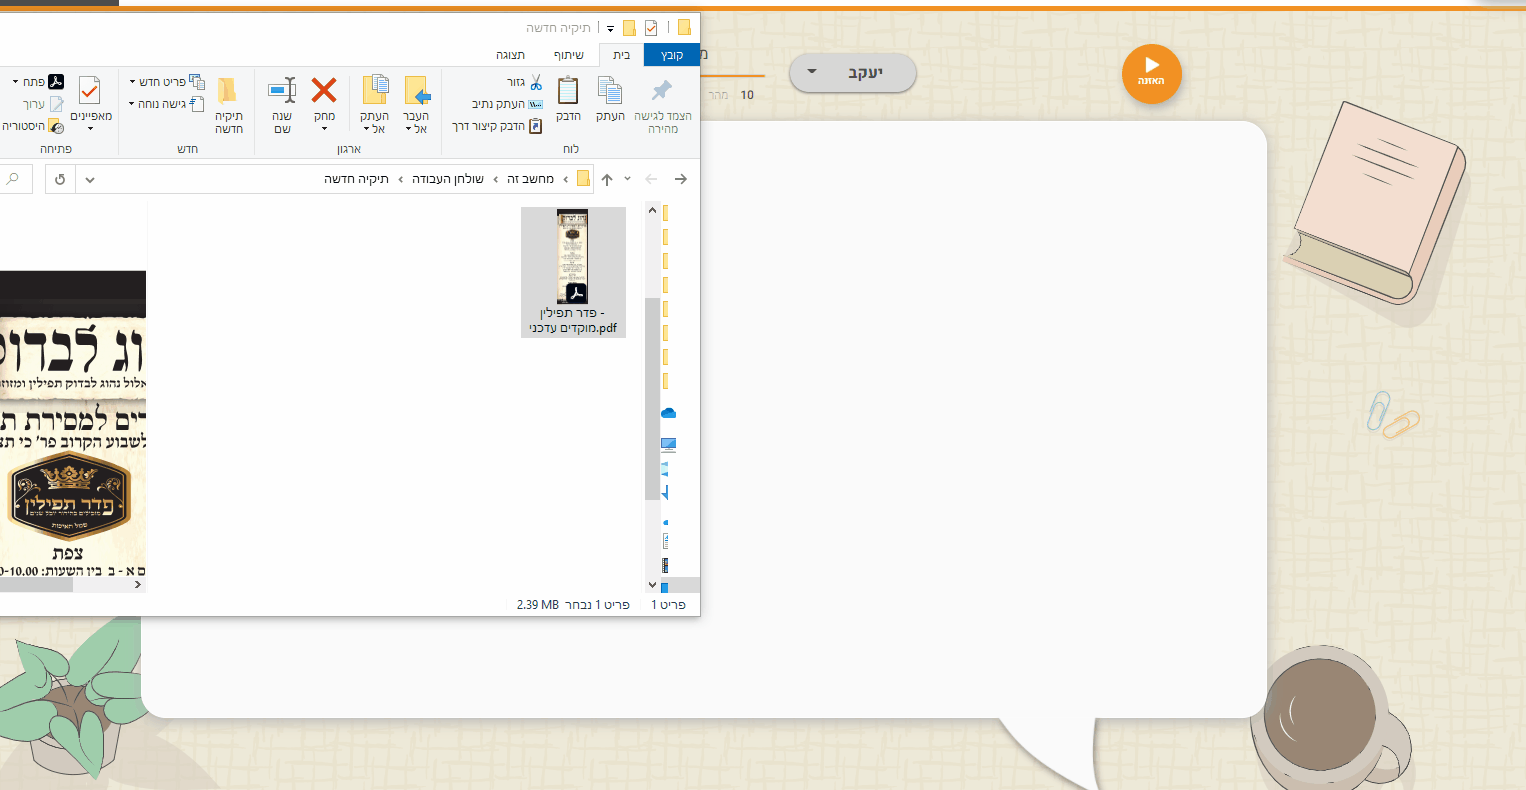The width and height of the screenshot is (1526, 790).
Task: Open the Share (שיתוף) ribbon tab
Action: (x=569, y=55)
